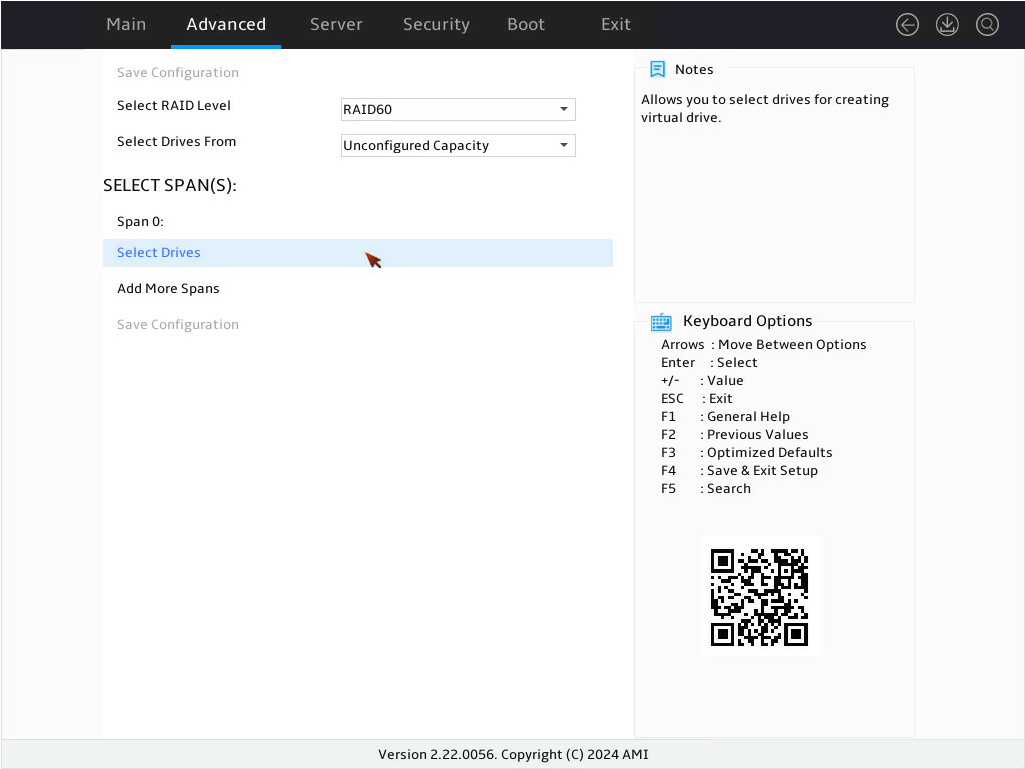The width and height of the screenshot is (1025, 769).
Task: Click the Keyboard Options keyboard icon
Action: (x=661, y=322)
